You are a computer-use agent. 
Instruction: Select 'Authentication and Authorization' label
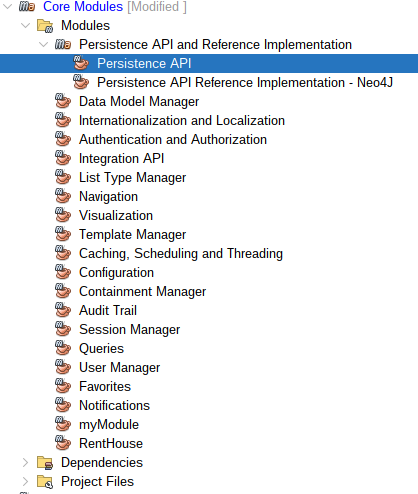173,139
